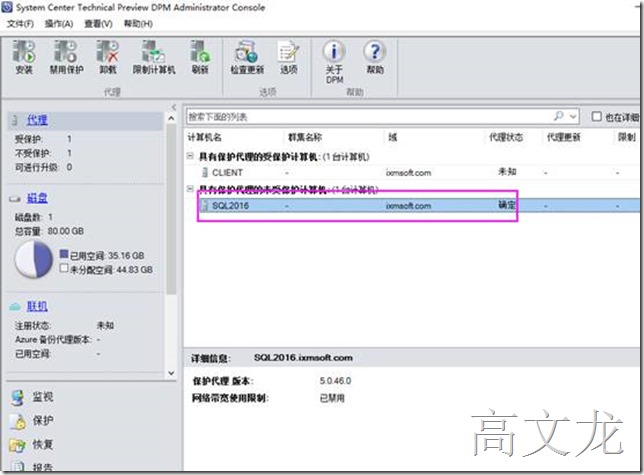Go to the 保护 workspace
644x475 pixels.
click(x=43, y=421)
